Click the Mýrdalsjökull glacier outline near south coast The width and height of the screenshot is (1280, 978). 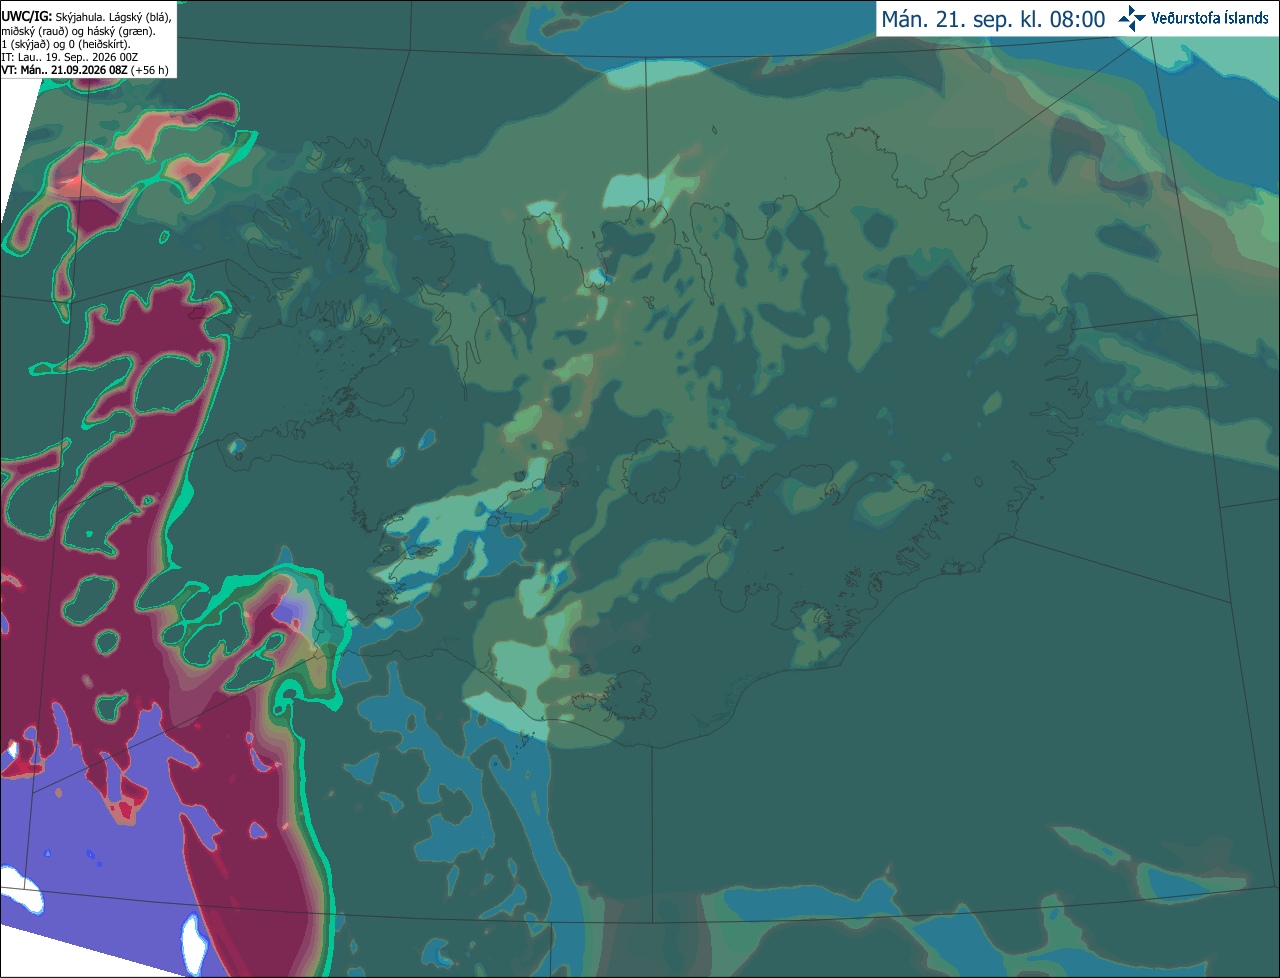pyautogui.click(x=630, y=695)
